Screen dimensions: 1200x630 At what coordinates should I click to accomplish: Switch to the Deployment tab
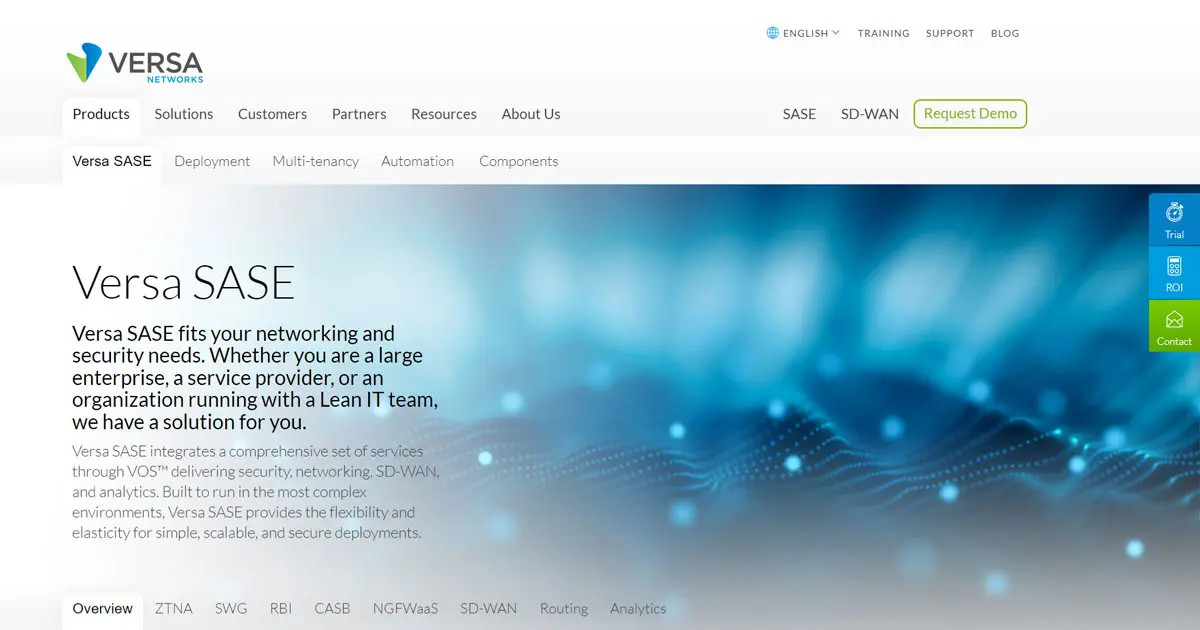pos(212,161)
